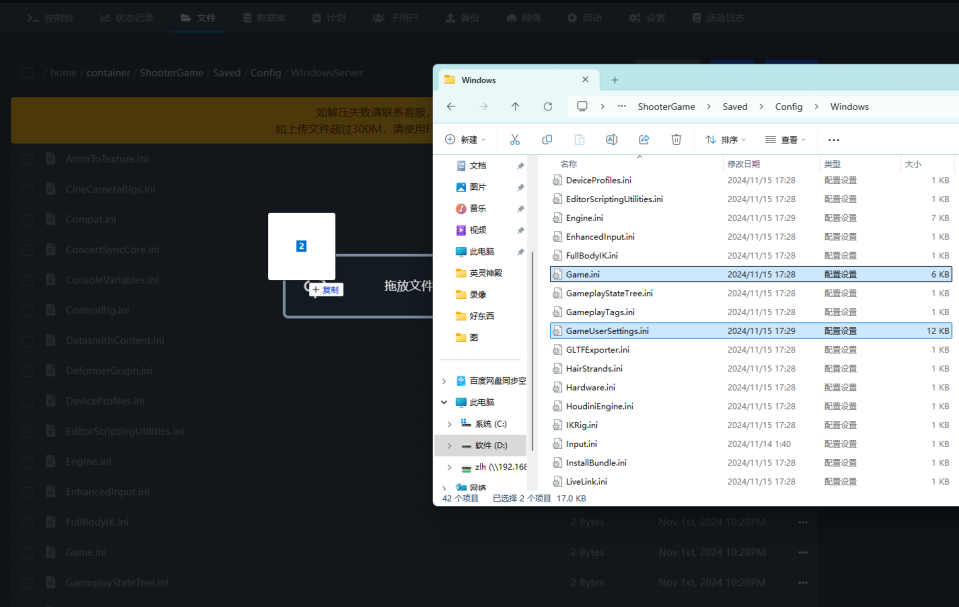The height and width of the screenshot is (607, 959).
Task: Check the ConcertSyncCore.ini checkbox
Action: (28, 250)
